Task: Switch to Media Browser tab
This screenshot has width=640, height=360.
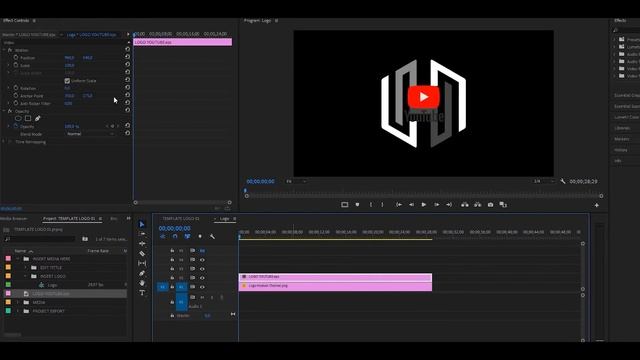Action: click(14, 219)
